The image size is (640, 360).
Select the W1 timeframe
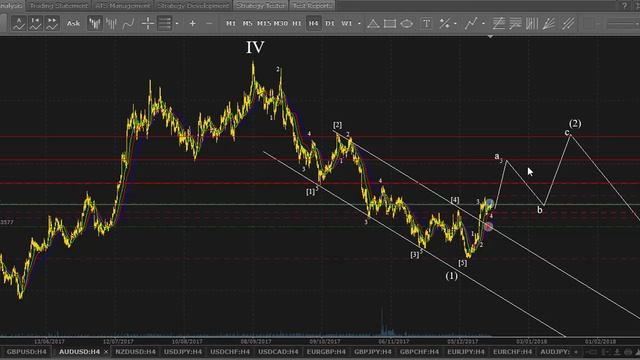[x=347, y=23]
